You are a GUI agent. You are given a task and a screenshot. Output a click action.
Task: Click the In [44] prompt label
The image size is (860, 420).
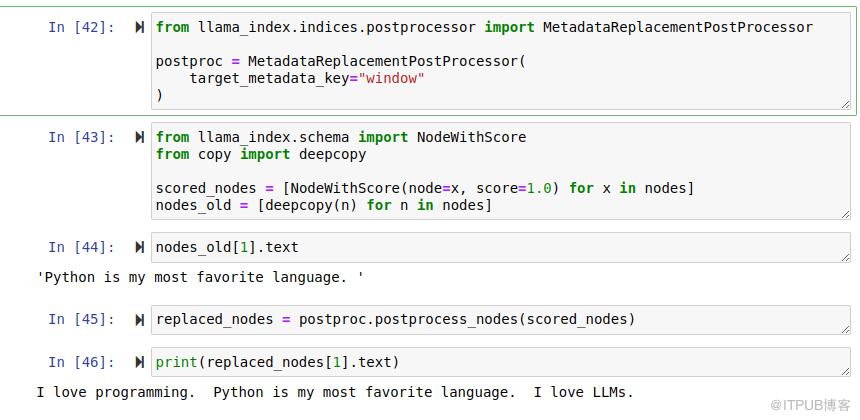pos(81,247)
